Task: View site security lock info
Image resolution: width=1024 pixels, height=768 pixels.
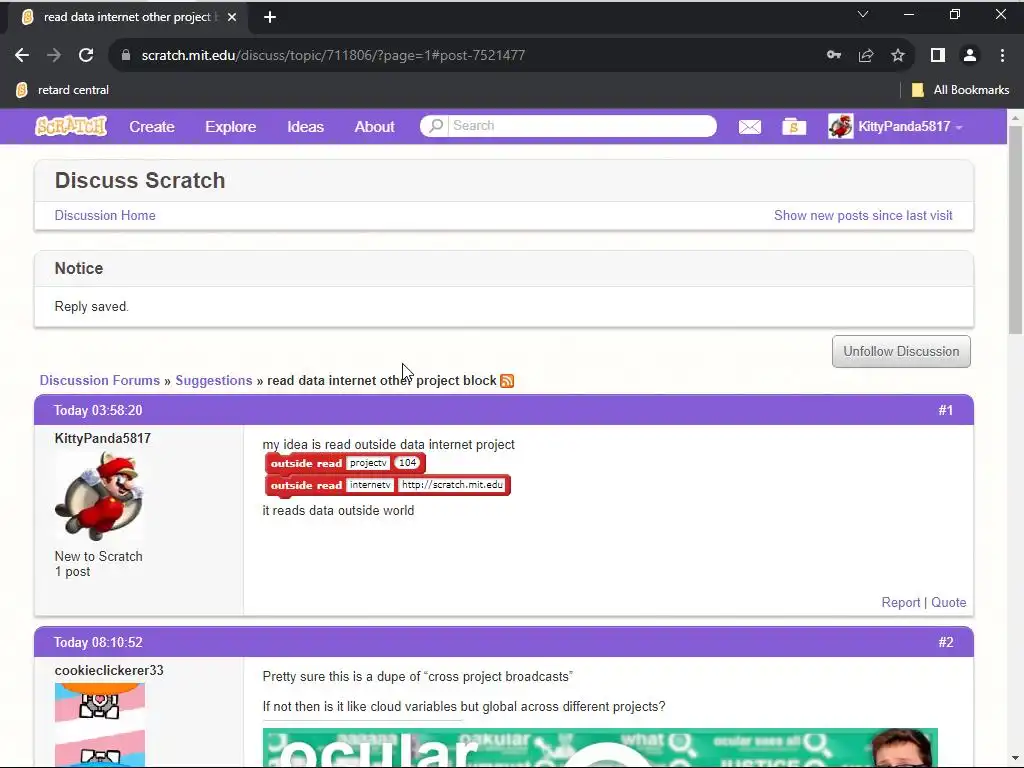Action: (125, 56)
